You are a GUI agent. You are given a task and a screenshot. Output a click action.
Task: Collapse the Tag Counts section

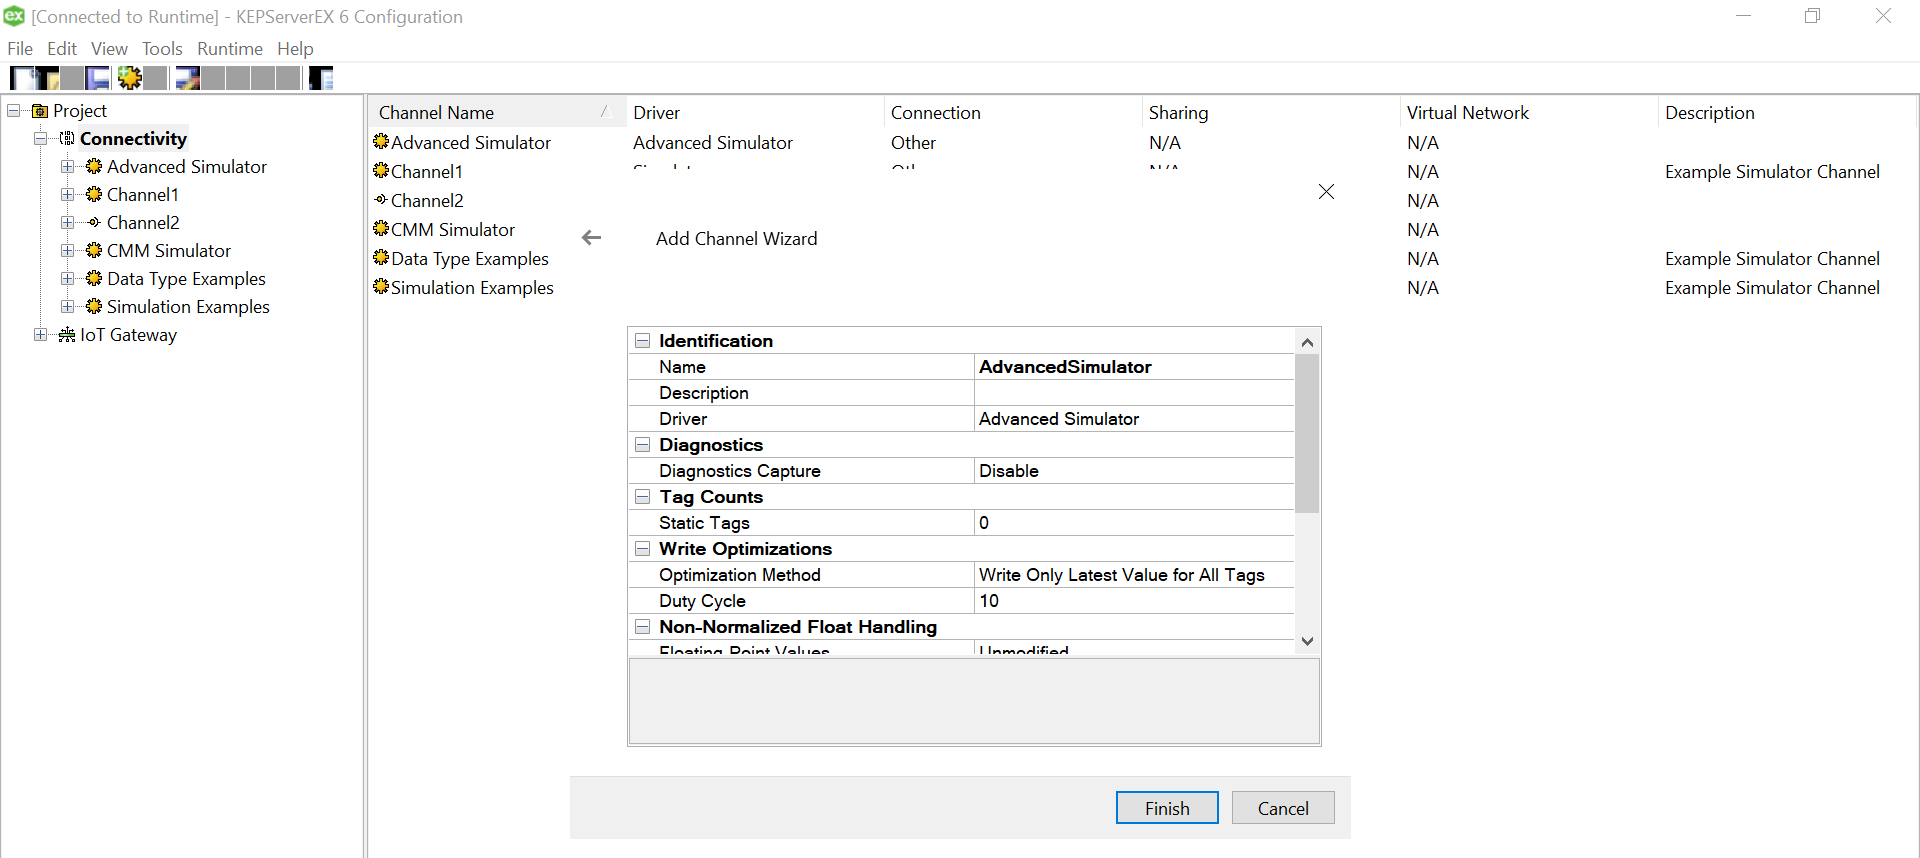(x=643, y=497)
